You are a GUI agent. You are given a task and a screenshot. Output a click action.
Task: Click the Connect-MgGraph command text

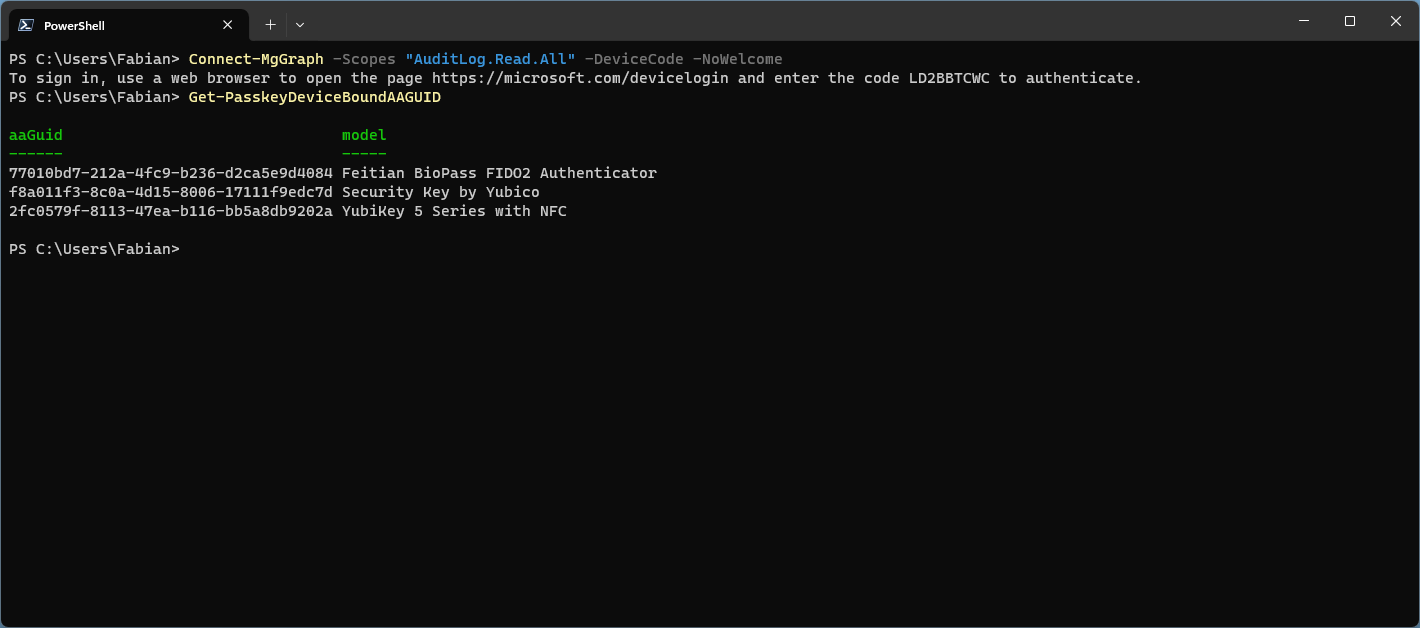point(256,59)
